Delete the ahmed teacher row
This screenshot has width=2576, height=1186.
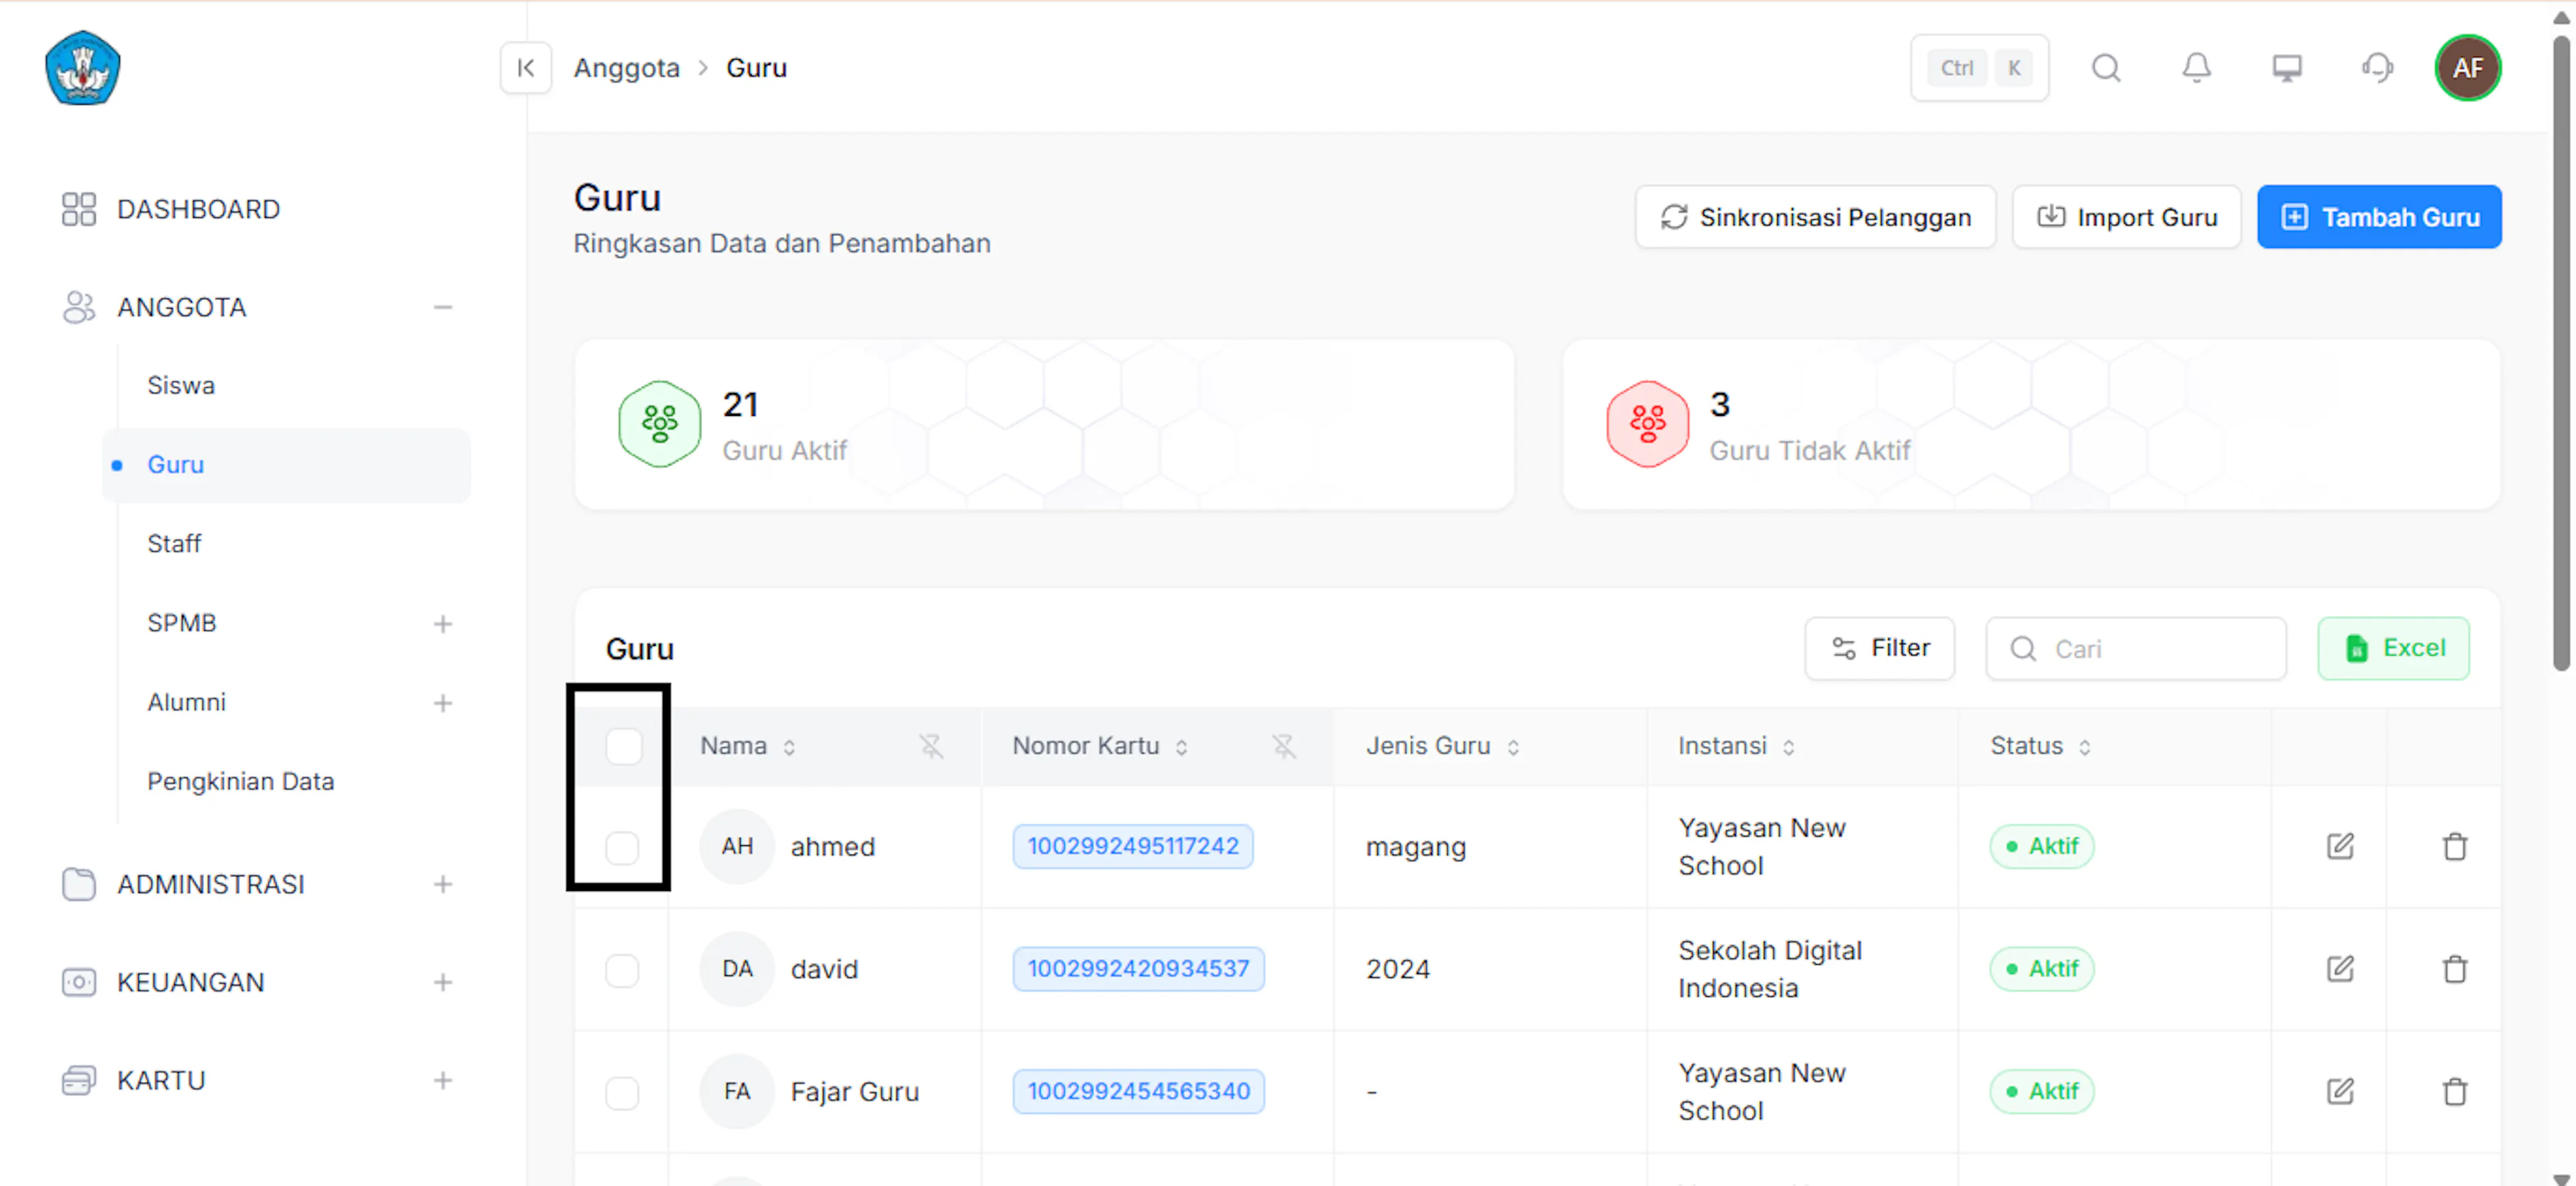pos(2454,846)
